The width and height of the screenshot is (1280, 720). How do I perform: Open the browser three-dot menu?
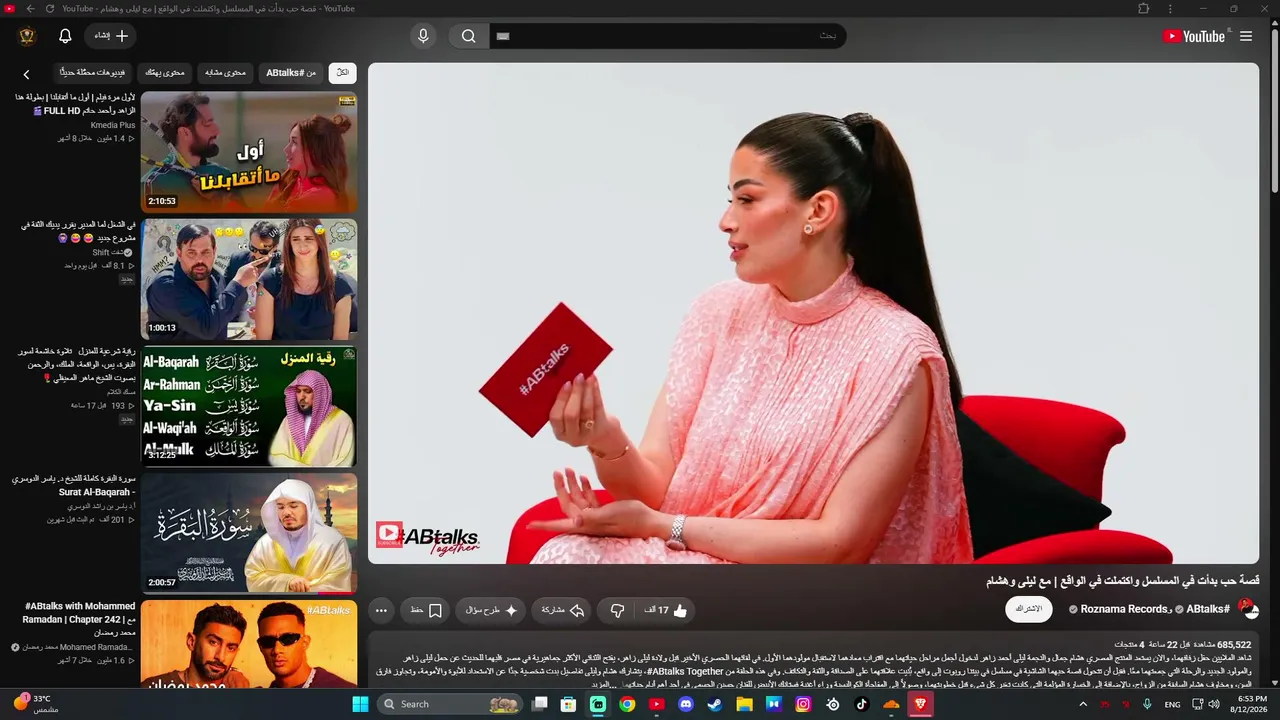coord(1170,9)
